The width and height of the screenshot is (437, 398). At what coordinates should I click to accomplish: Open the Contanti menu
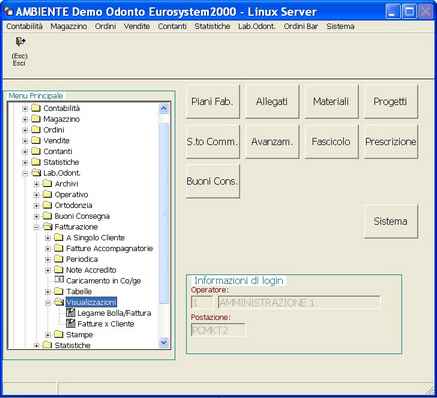pyautogui.click(x=172, y=26)
